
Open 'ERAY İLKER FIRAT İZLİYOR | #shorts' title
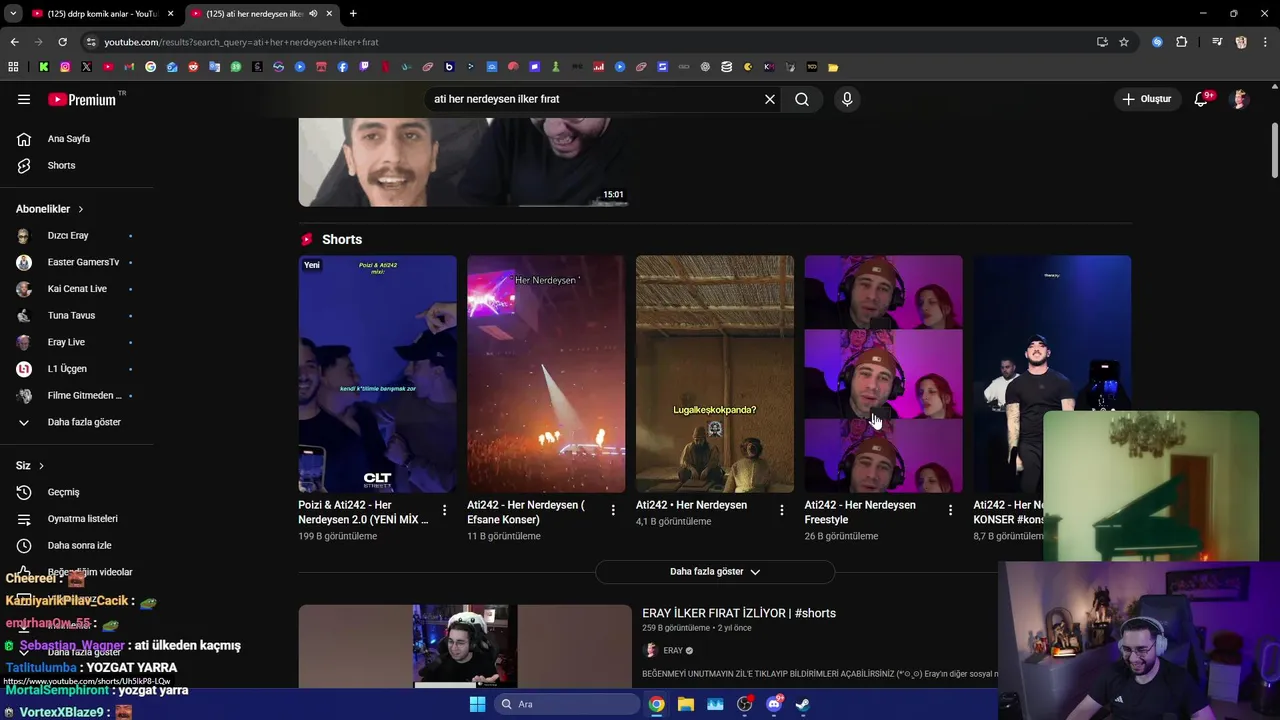click(x=739, y=613)
